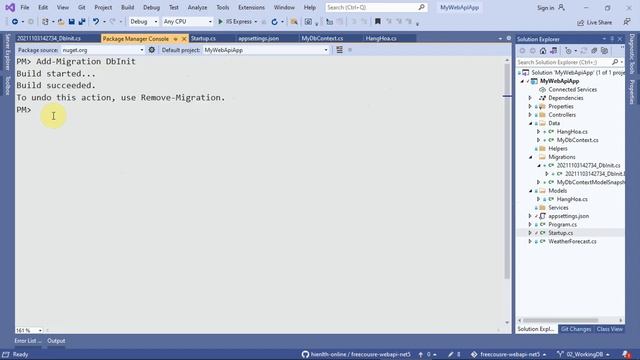Click the bookmark icon in the toolbar
The height and width of the screenshot is (360, 640).
pos(378,22)
